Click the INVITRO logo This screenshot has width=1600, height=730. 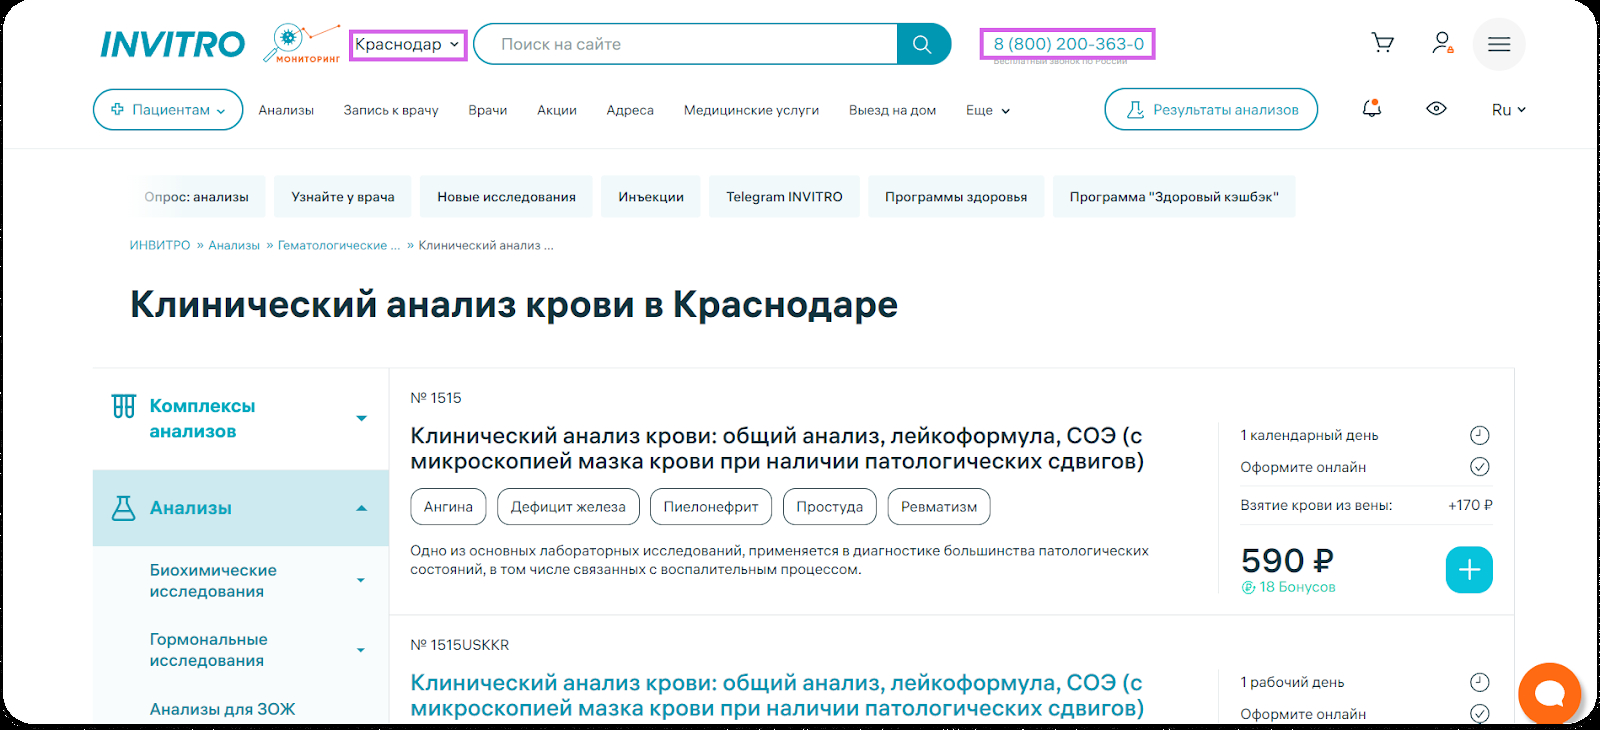point(172,44)
